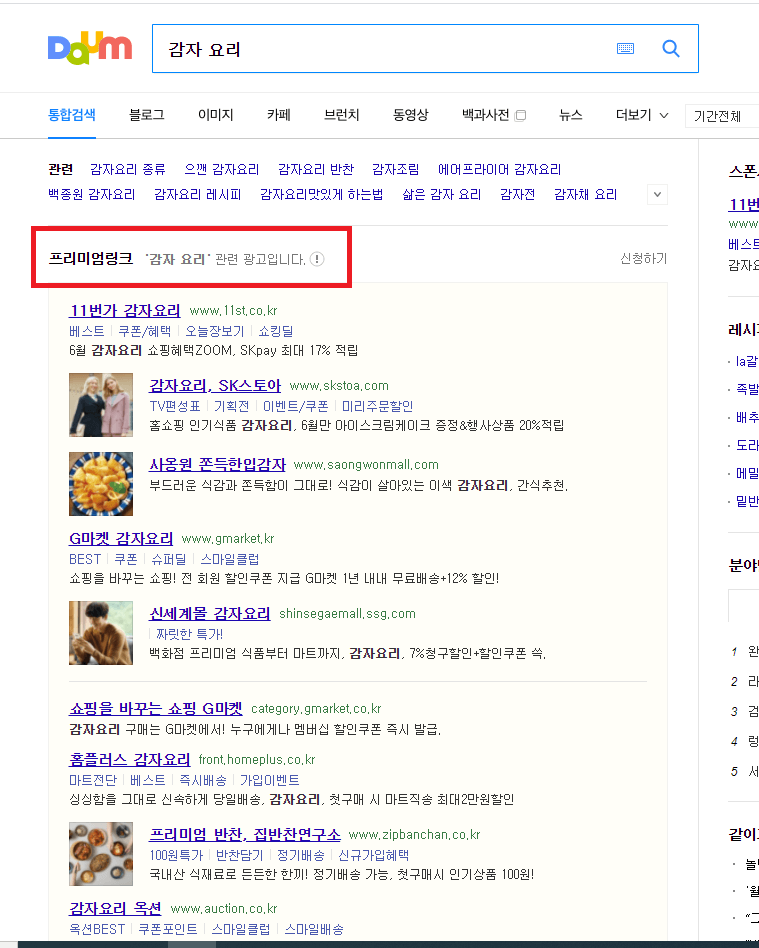
Task: Open 쇼핑을 바꾸는 쇼핑 G마켓 link
Action: pyautogui.click(x=156, y=709)
